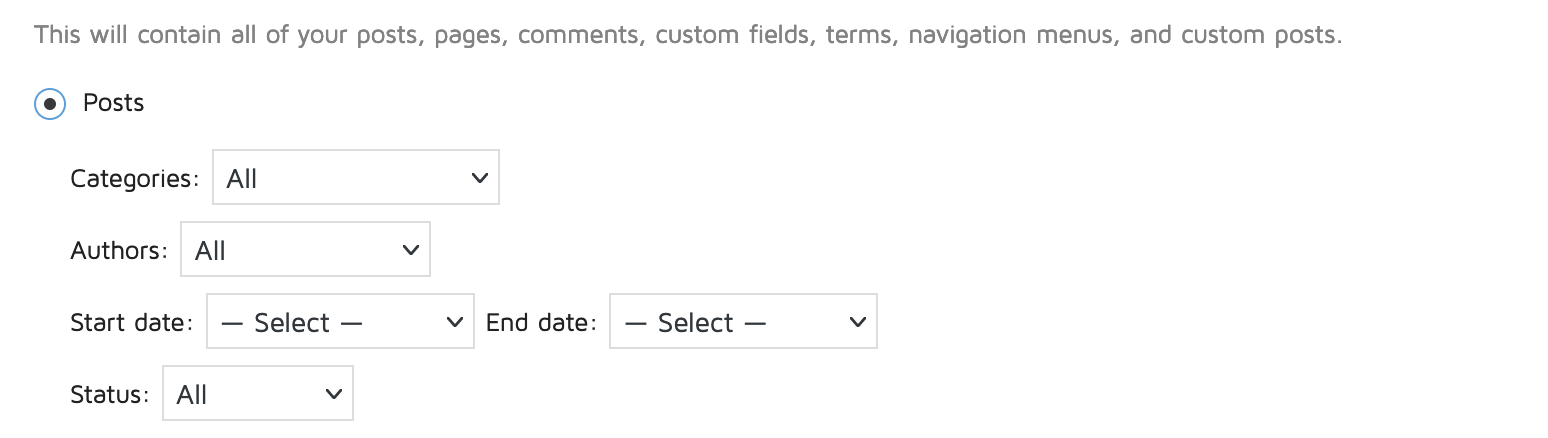Image resolution: width=1548 pixels, height=438 pixels.
Task: Click the End date field label
Action: pyautogui.click(x=541, y=323)
